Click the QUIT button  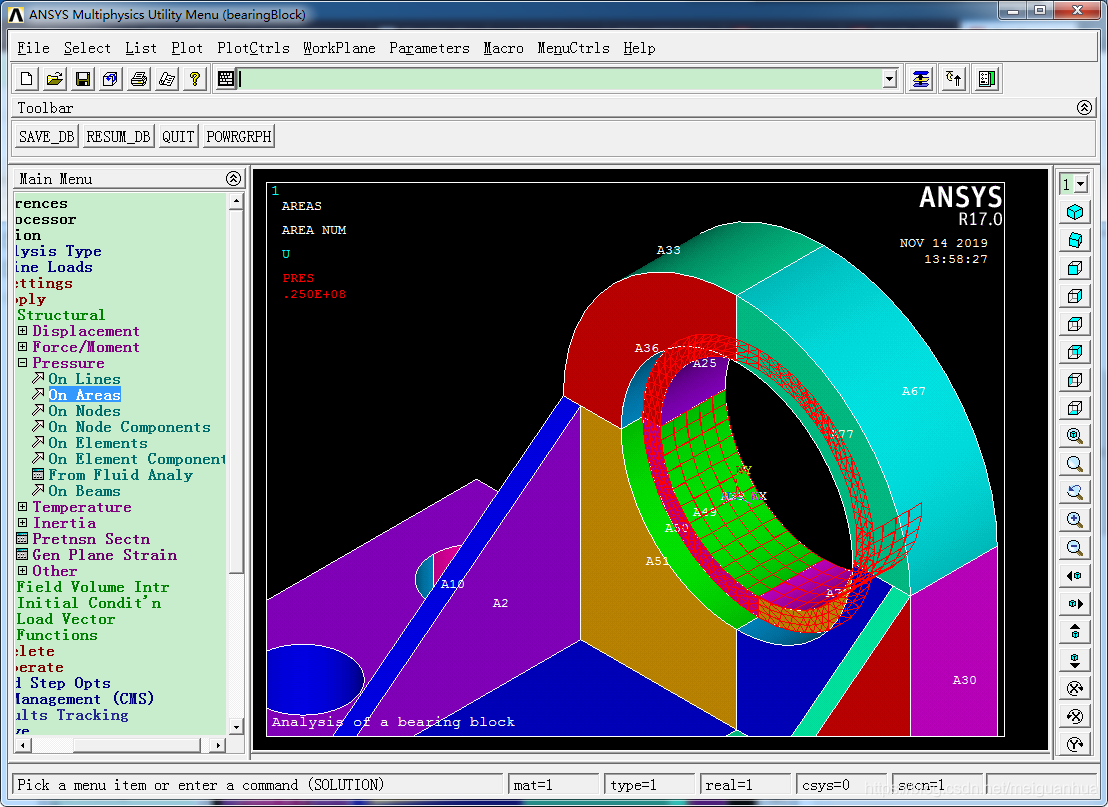(178, 136)
